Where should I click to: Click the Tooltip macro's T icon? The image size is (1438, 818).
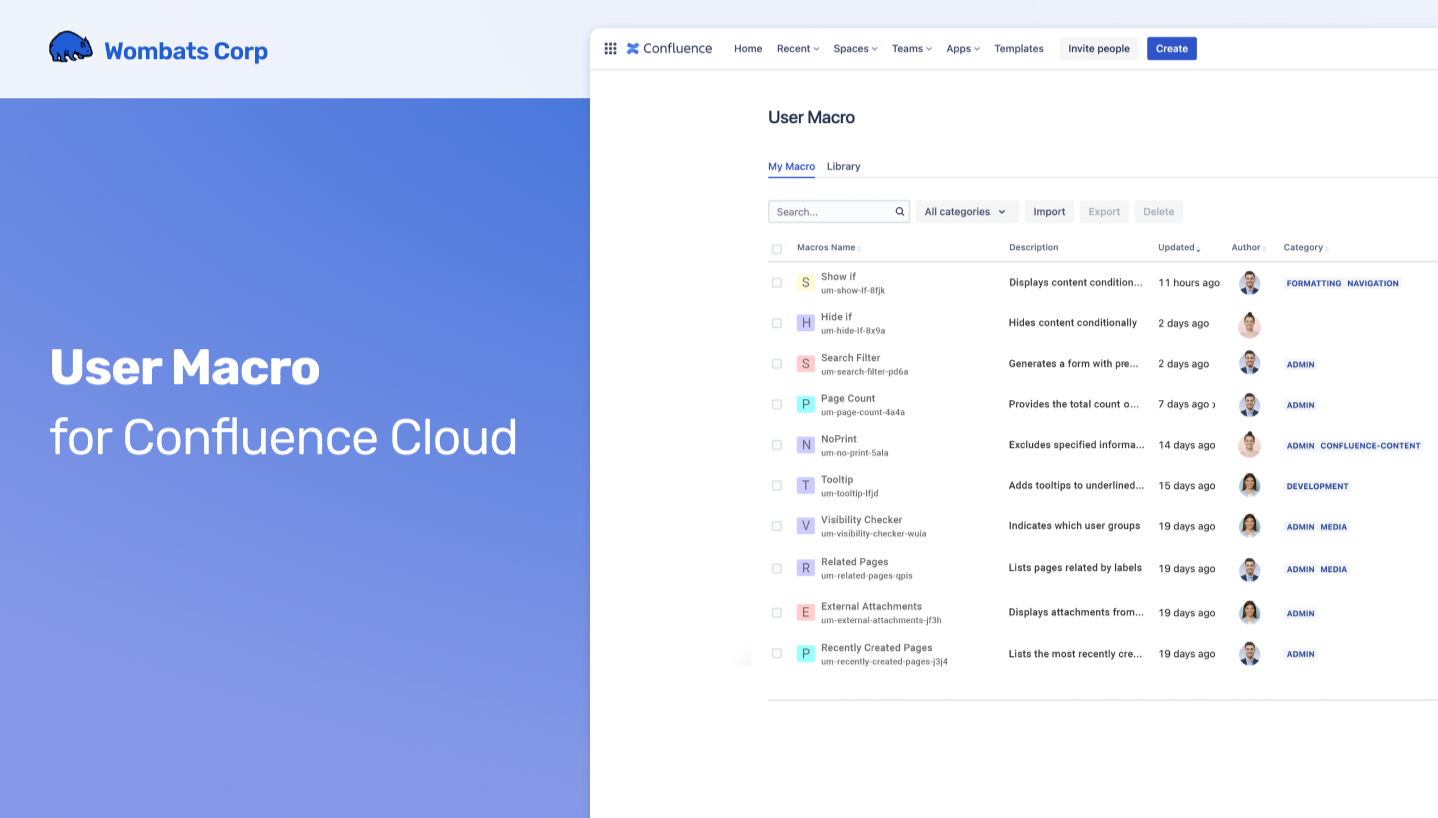(805, 485)
